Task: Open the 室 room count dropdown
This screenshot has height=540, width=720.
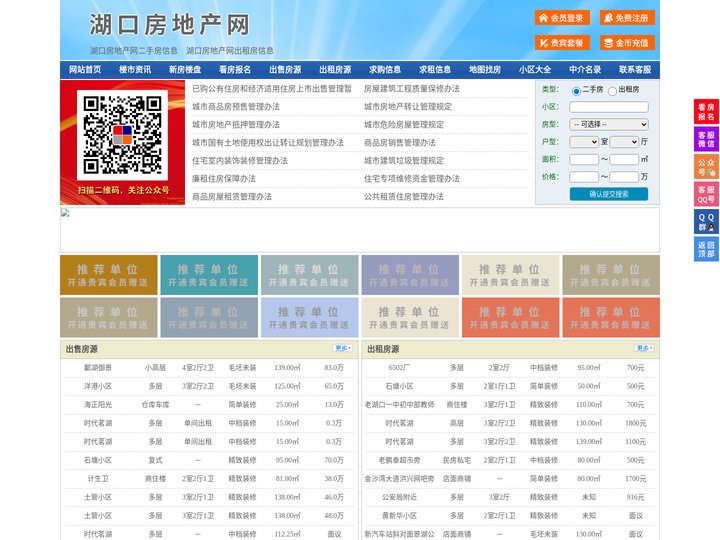Action: pos(584,142)
